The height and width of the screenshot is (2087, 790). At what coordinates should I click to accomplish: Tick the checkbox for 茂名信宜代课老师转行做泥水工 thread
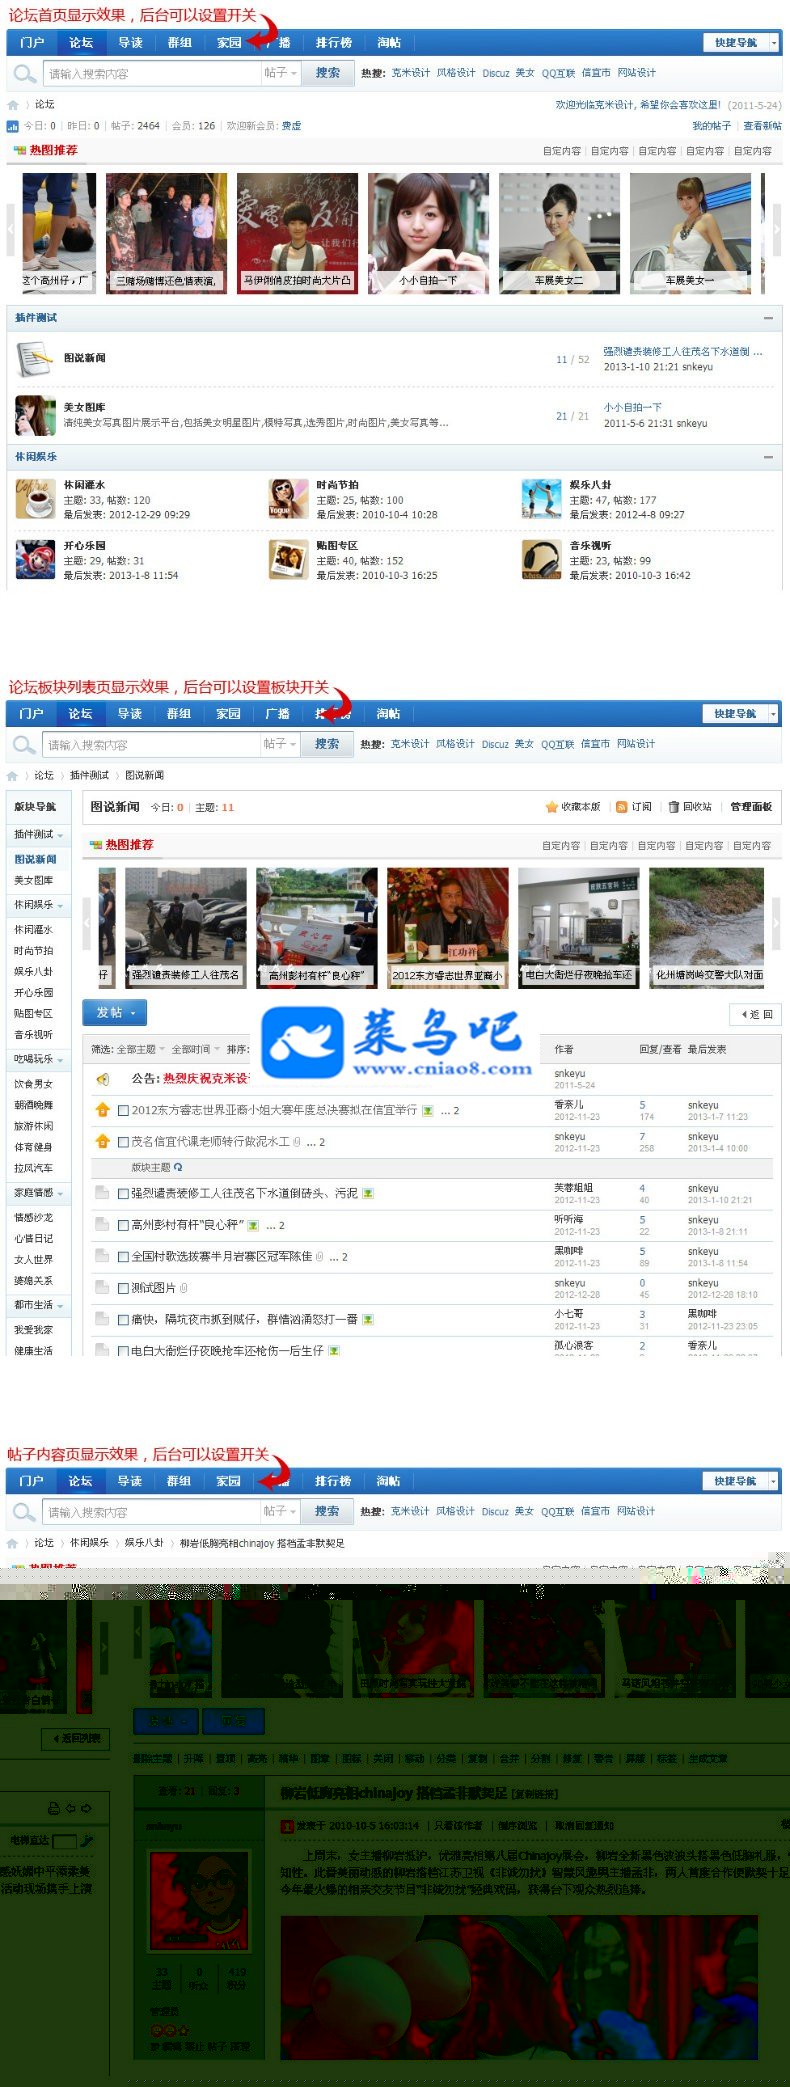point(123,1141)
